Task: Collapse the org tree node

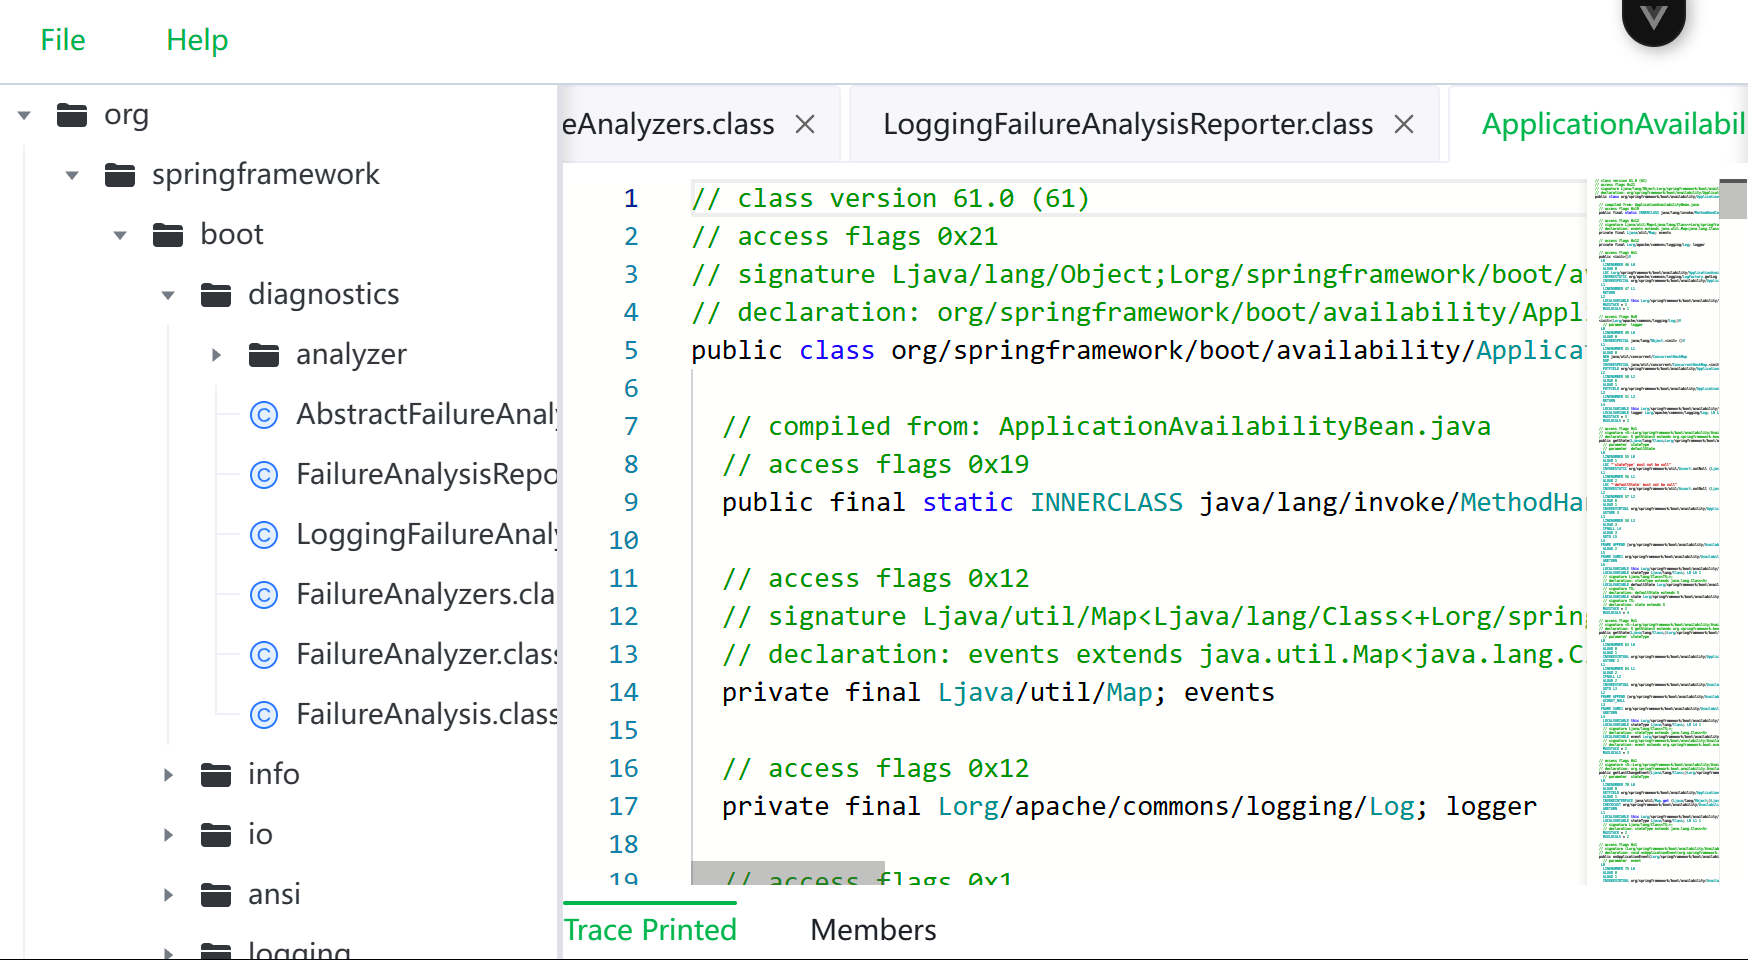Action: click(24, 115)
